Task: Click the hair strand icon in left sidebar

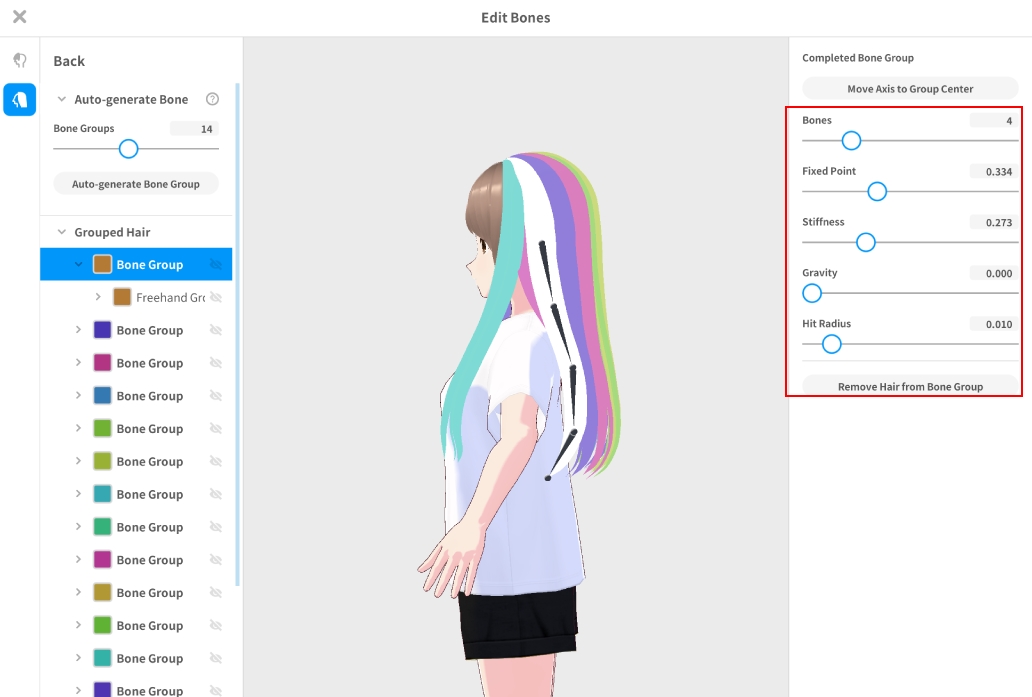Action: (19, 61)
